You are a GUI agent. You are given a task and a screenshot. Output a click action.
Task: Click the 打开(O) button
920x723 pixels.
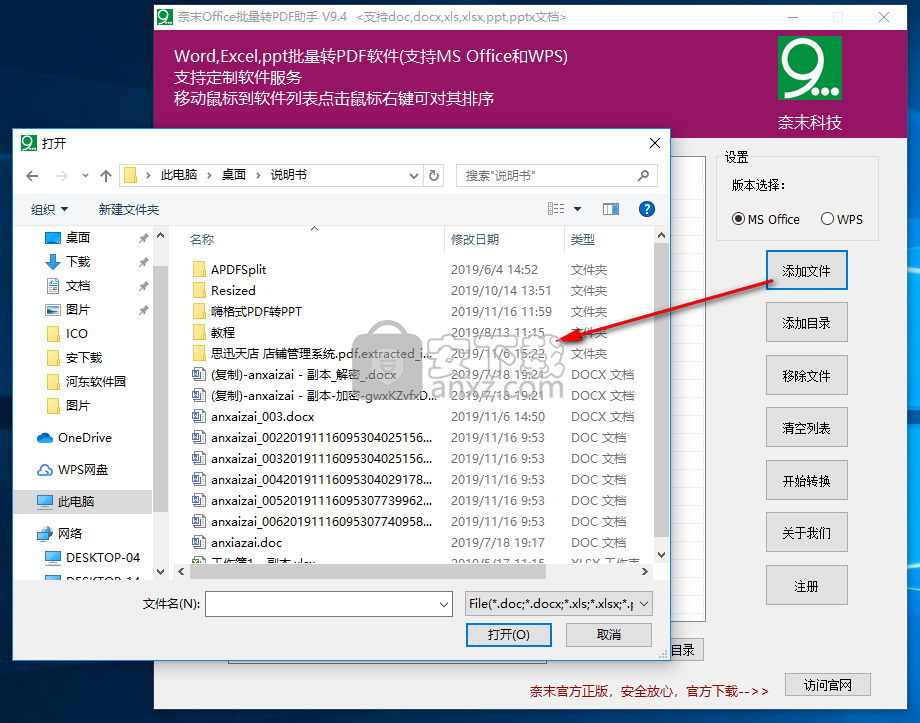(x=509, y=635)
